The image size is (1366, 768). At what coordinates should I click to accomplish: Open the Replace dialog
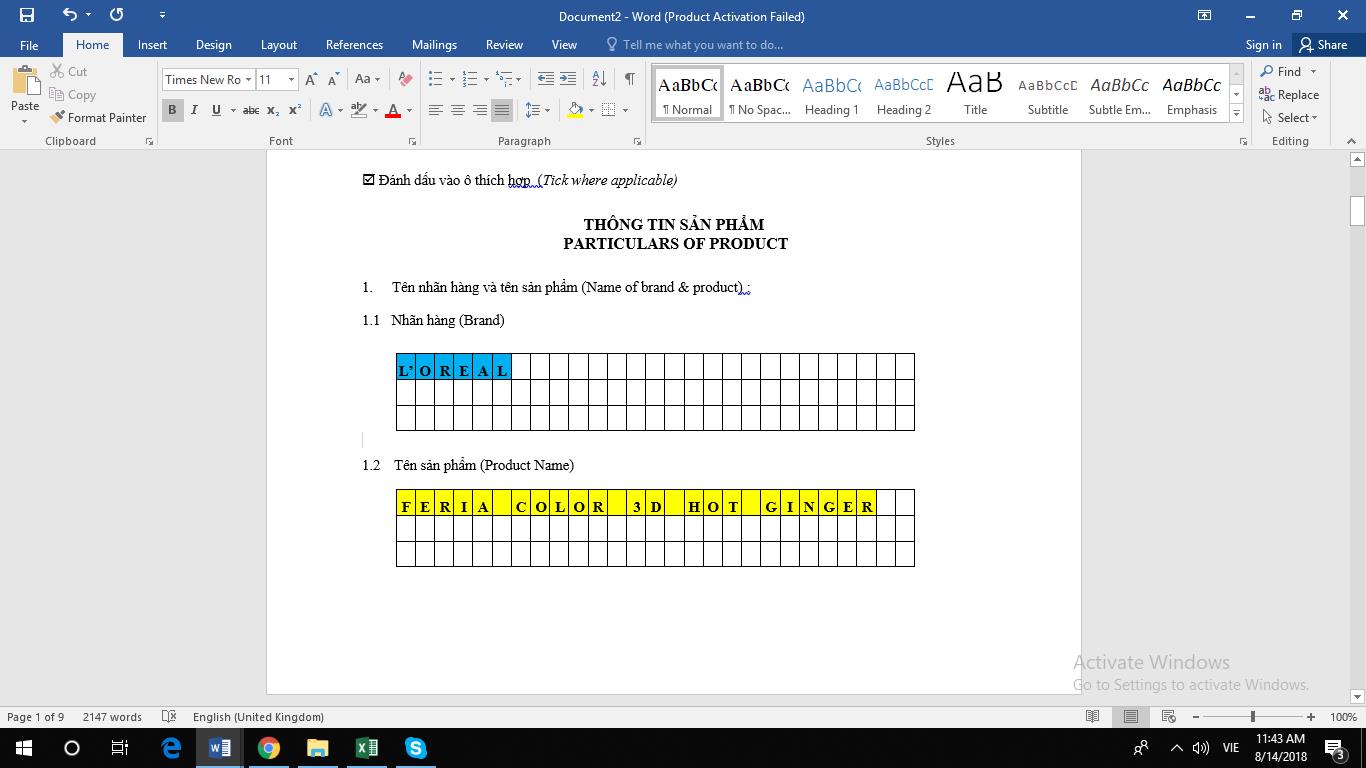1289,94
